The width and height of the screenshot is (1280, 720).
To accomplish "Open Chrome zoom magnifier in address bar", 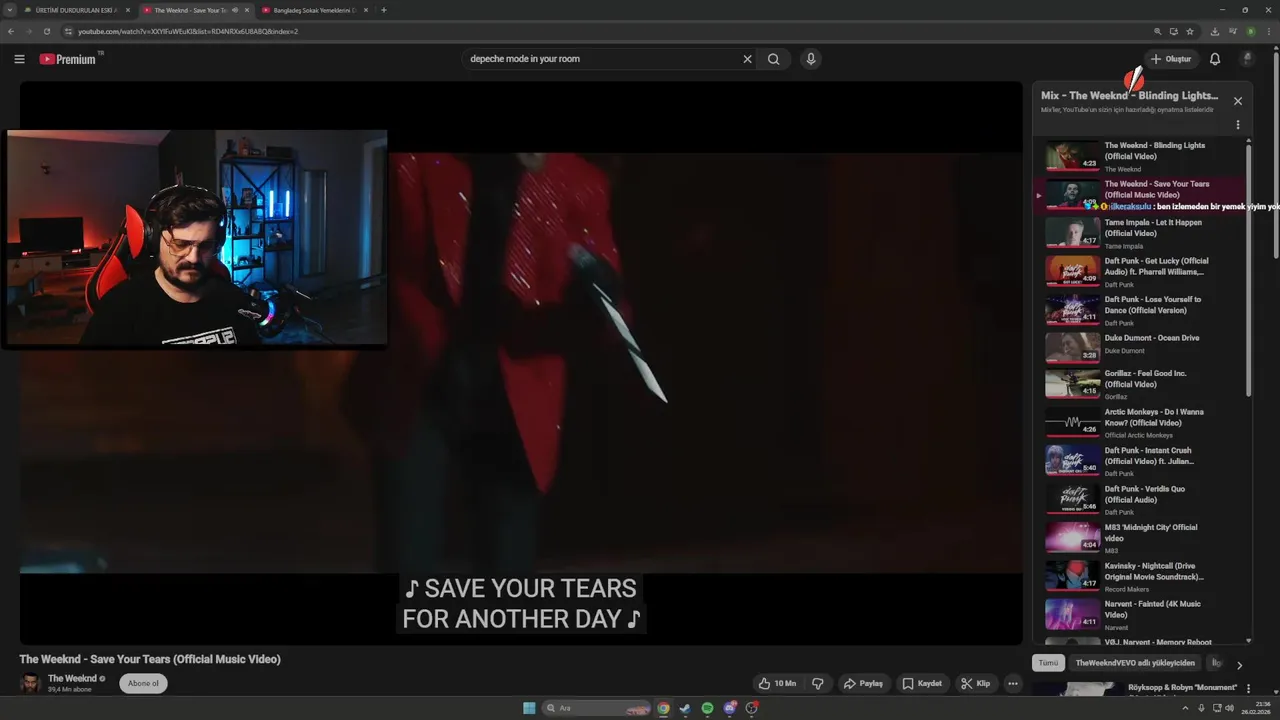I will (x=1158, y=31).
